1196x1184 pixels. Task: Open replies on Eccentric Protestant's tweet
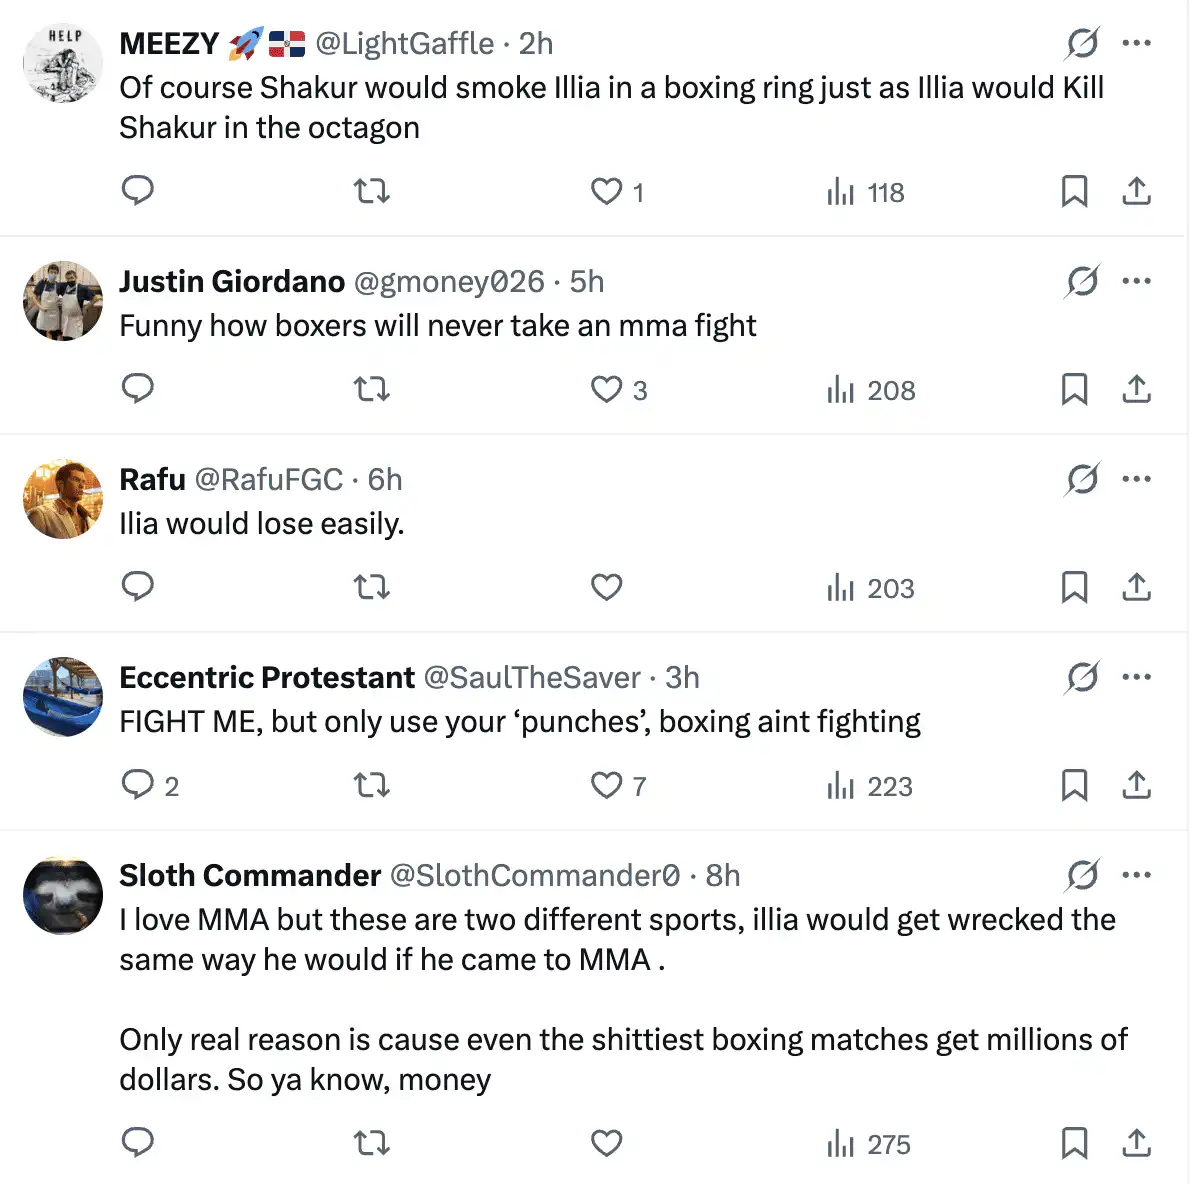138,784
